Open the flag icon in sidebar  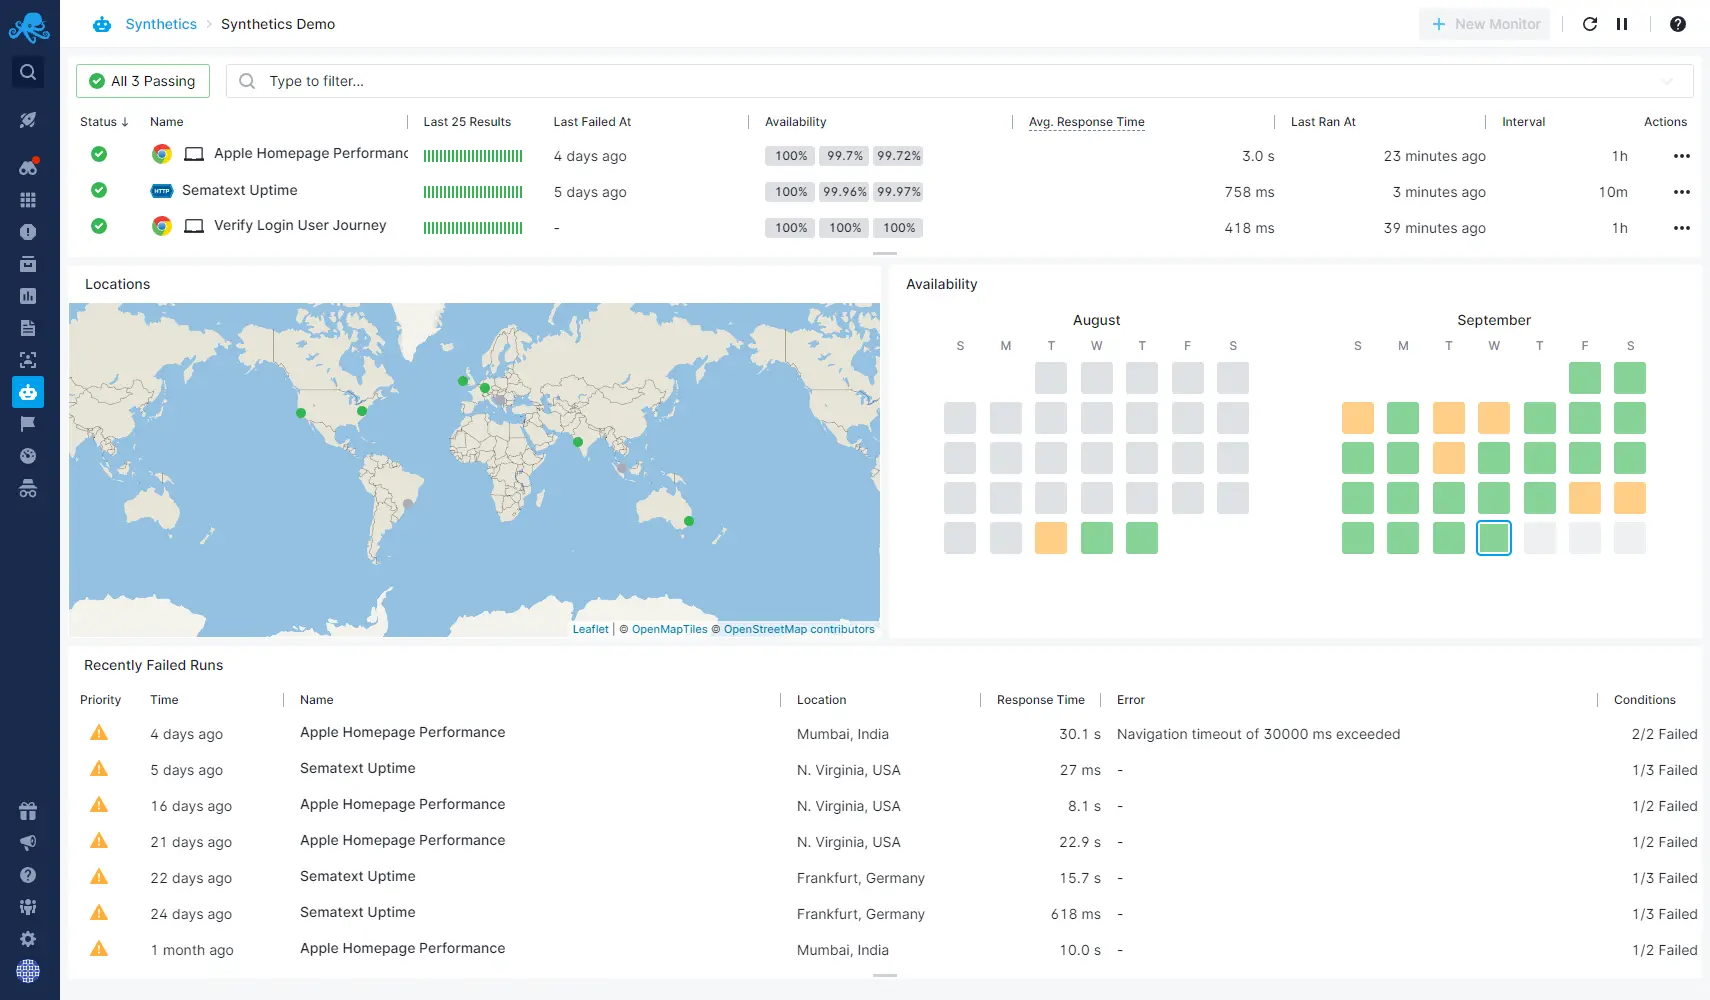(28, 424)
